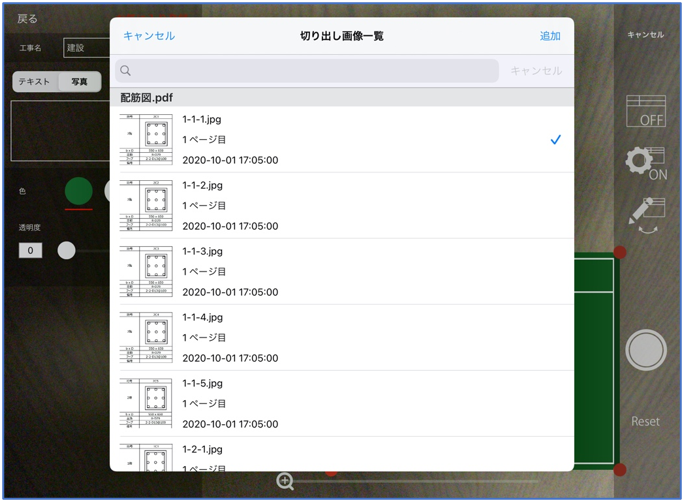This screenshot has height=501, width=684.
Task: Tap 追加 to add the image
Action: [550, 36]
